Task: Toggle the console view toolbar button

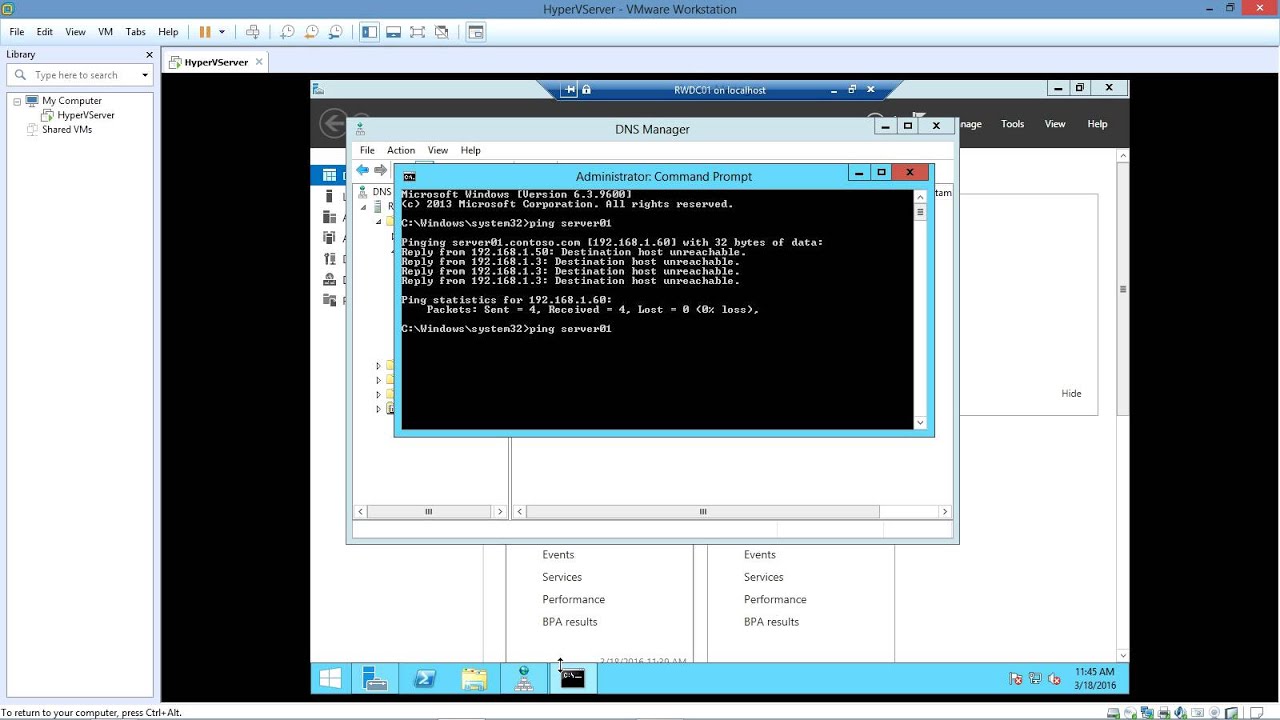Action: pyautogui.click(x=476, y=32)
